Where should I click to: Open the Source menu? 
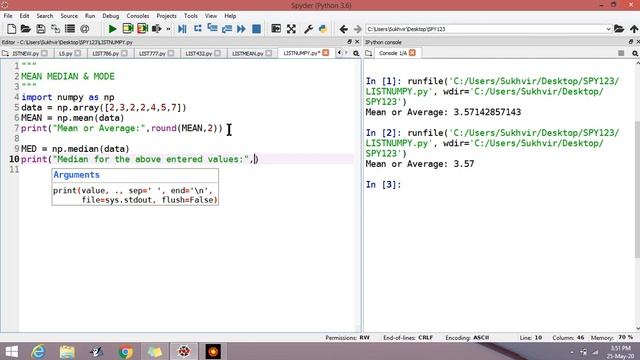(x=69, y=16)
